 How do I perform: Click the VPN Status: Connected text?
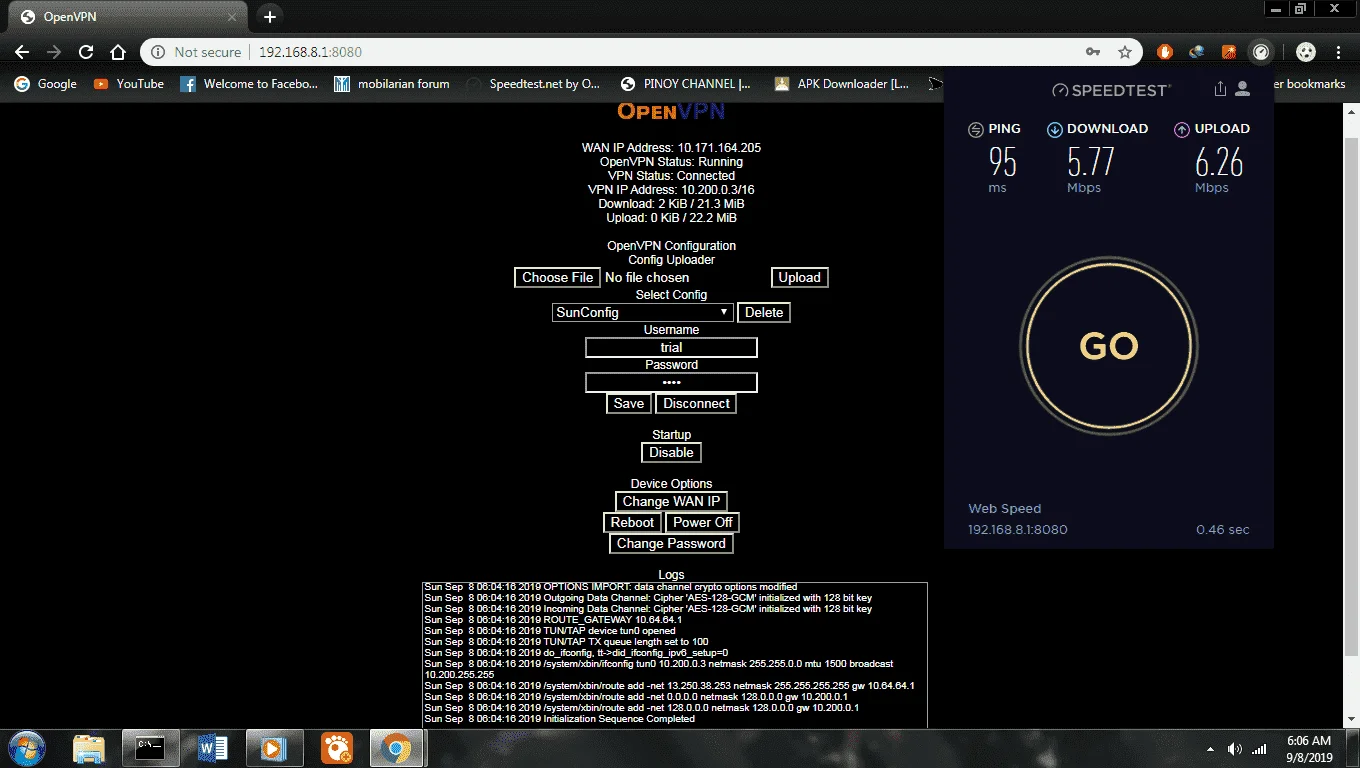671,175
